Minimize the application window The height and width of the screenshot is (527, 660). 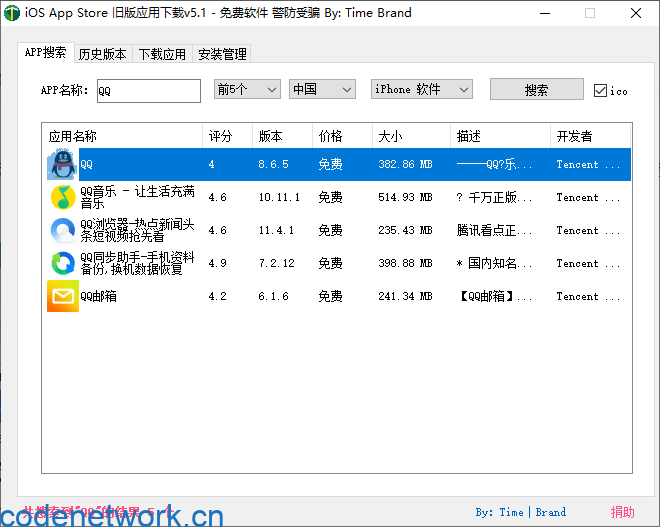coord(545,13)
